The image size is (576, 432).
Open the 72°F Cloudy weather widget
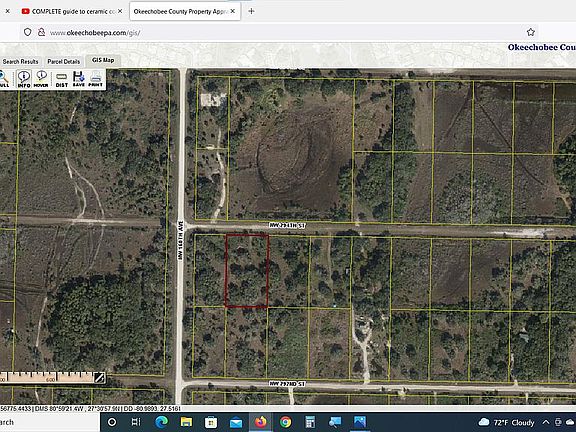[x=507, y=422]
